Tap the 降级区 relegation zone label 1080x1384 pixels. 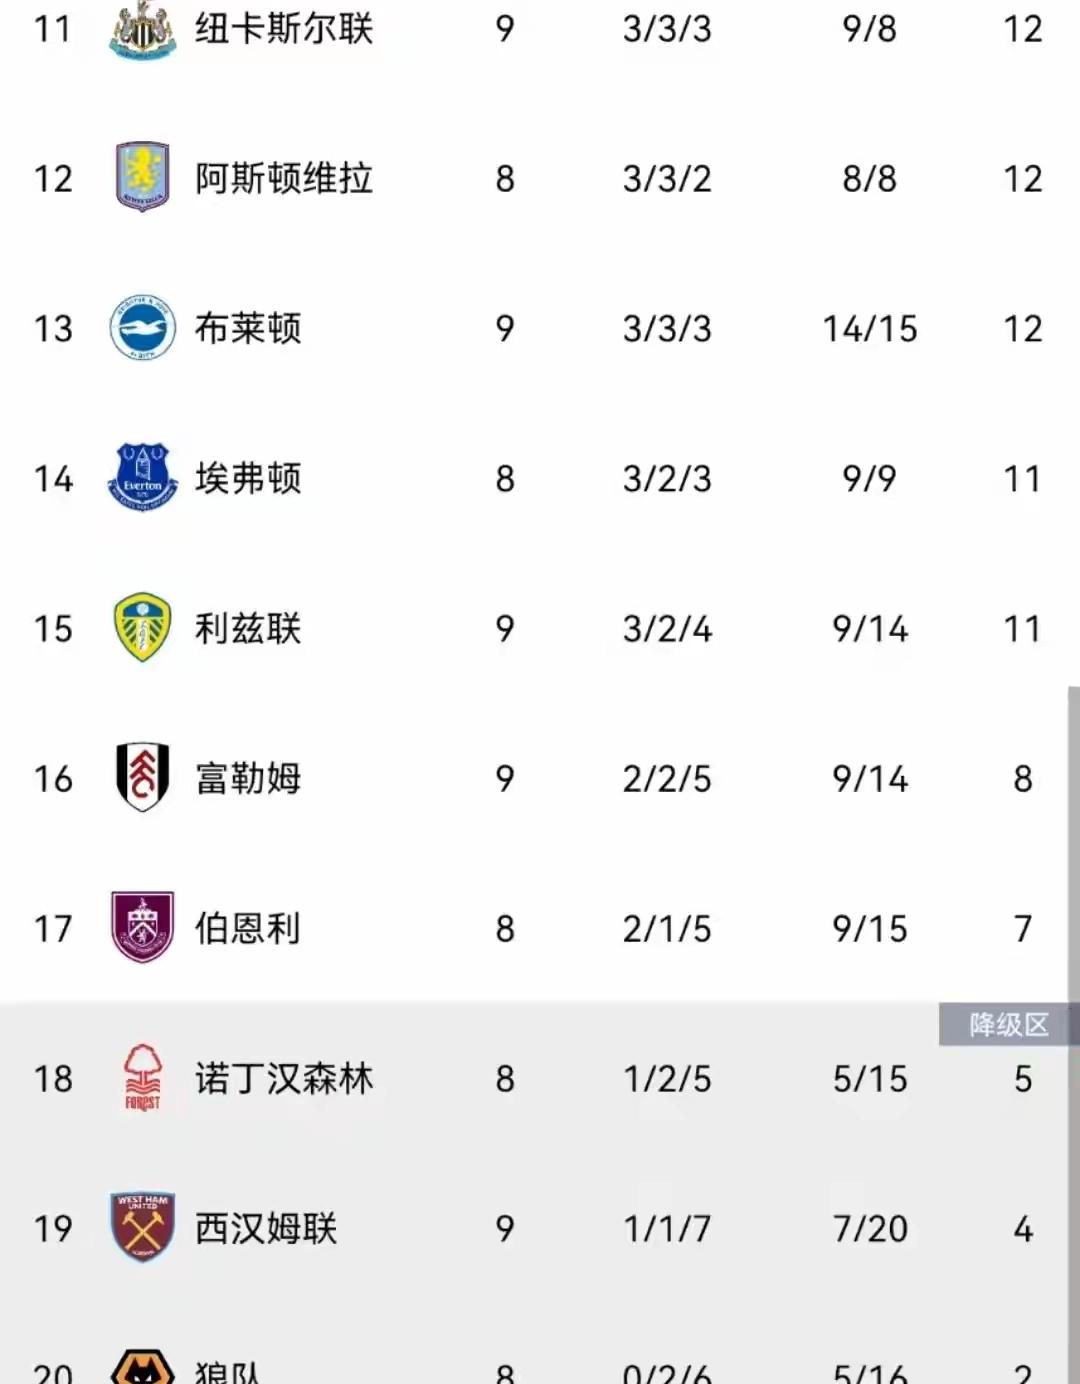tap(1009, 1025)
